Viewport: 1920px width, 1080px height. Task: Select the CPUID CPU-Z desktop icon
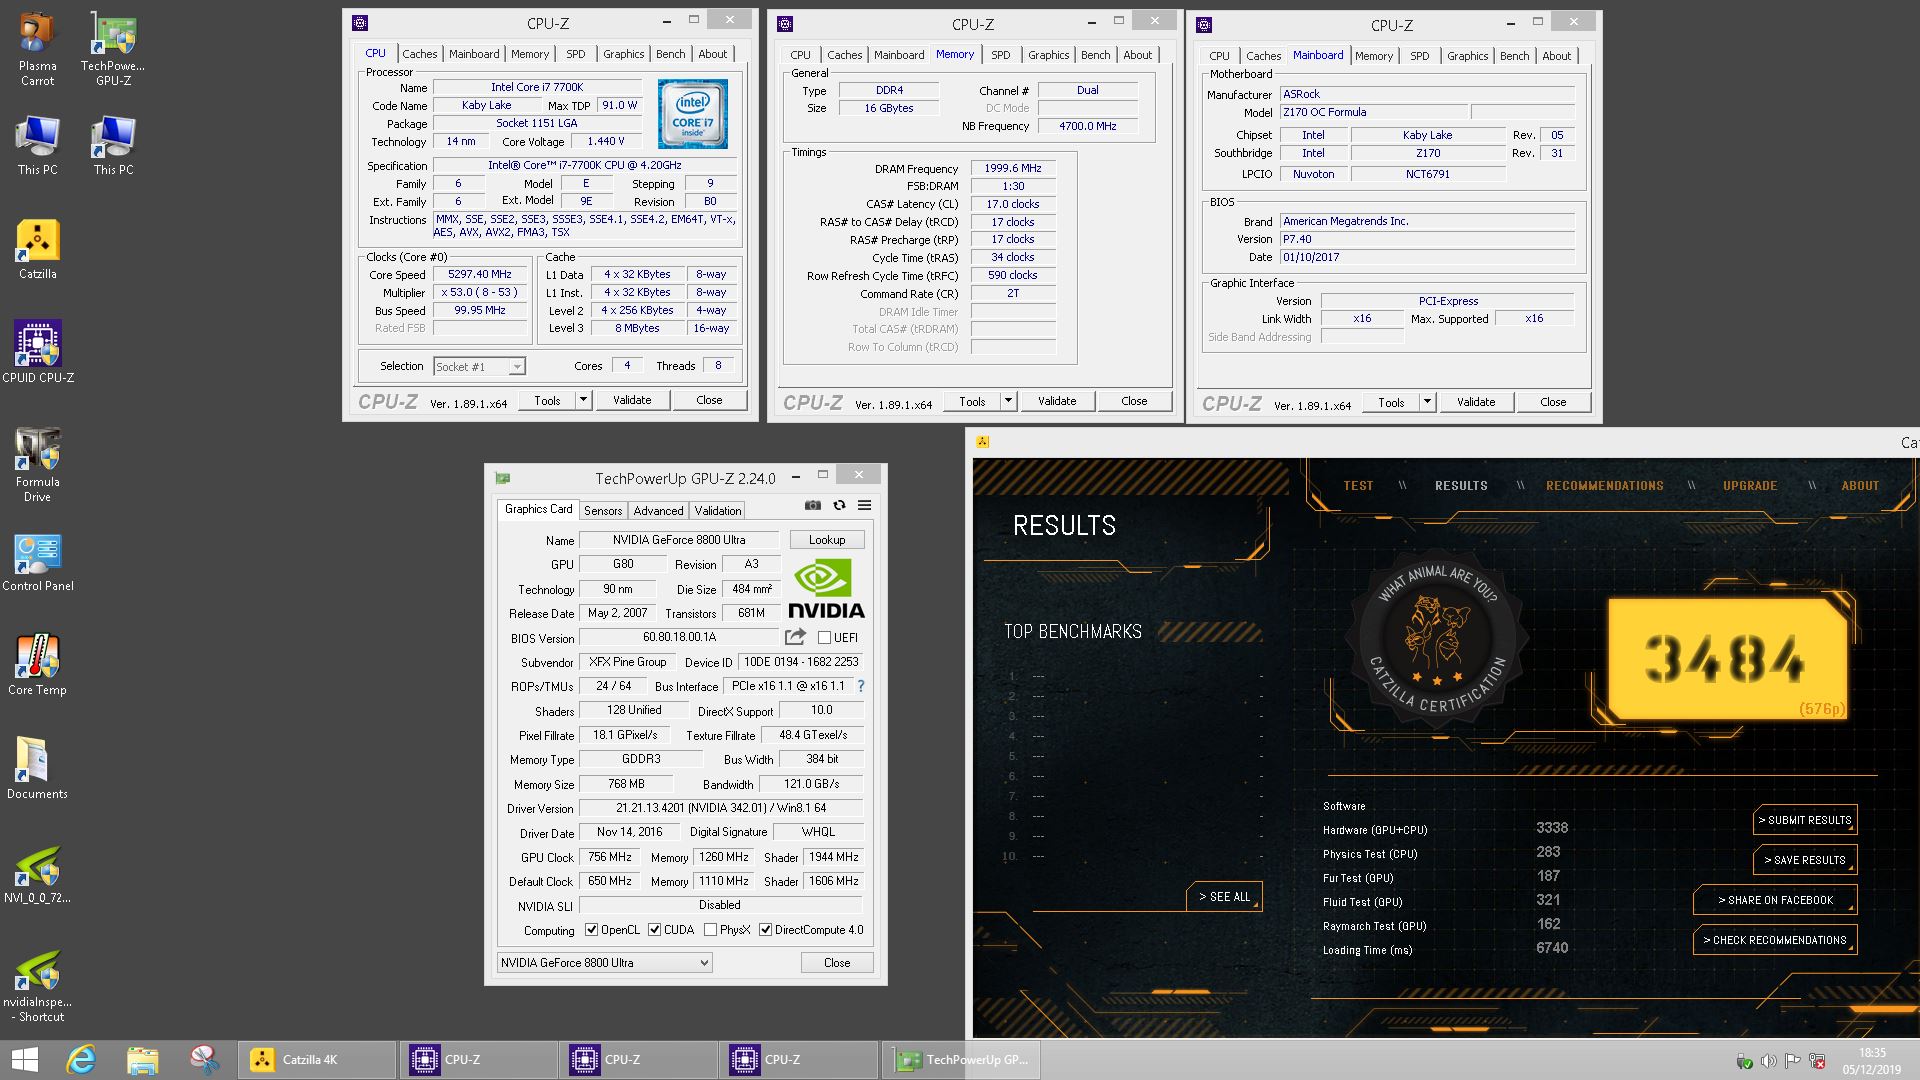[x=38, y=352]
